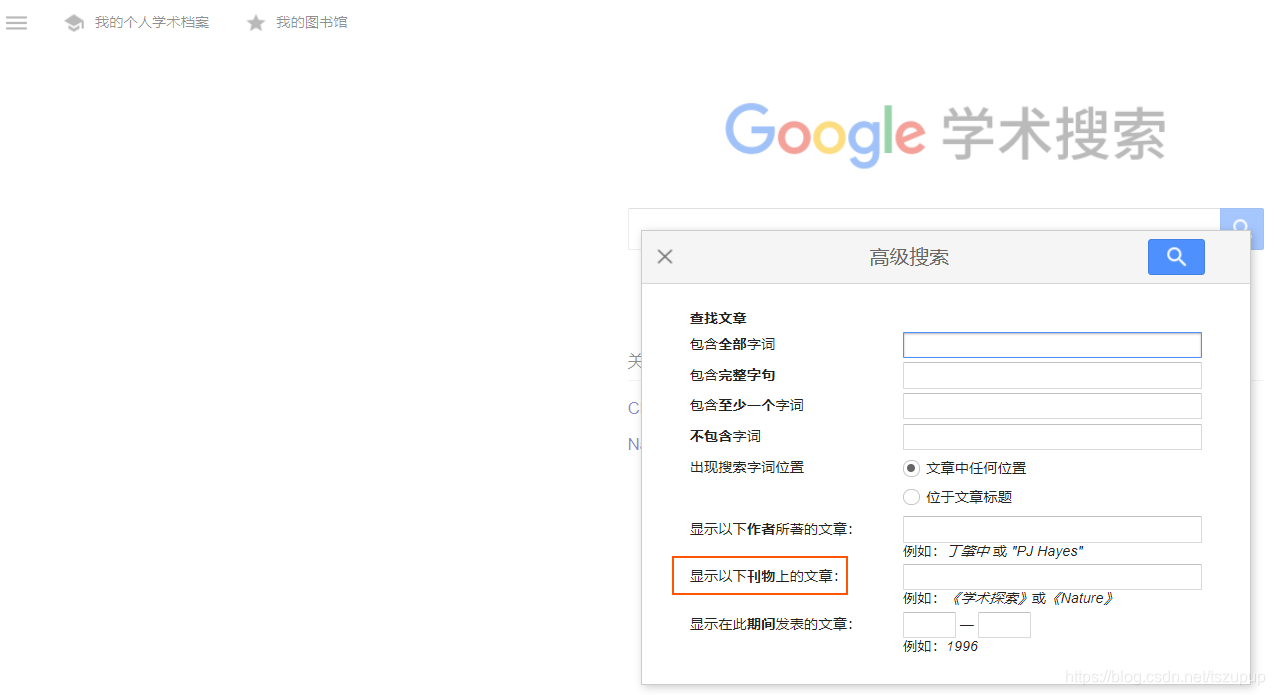Click the 查找文章 heading text
The image size is (1275, 695).
click(718, 318)
